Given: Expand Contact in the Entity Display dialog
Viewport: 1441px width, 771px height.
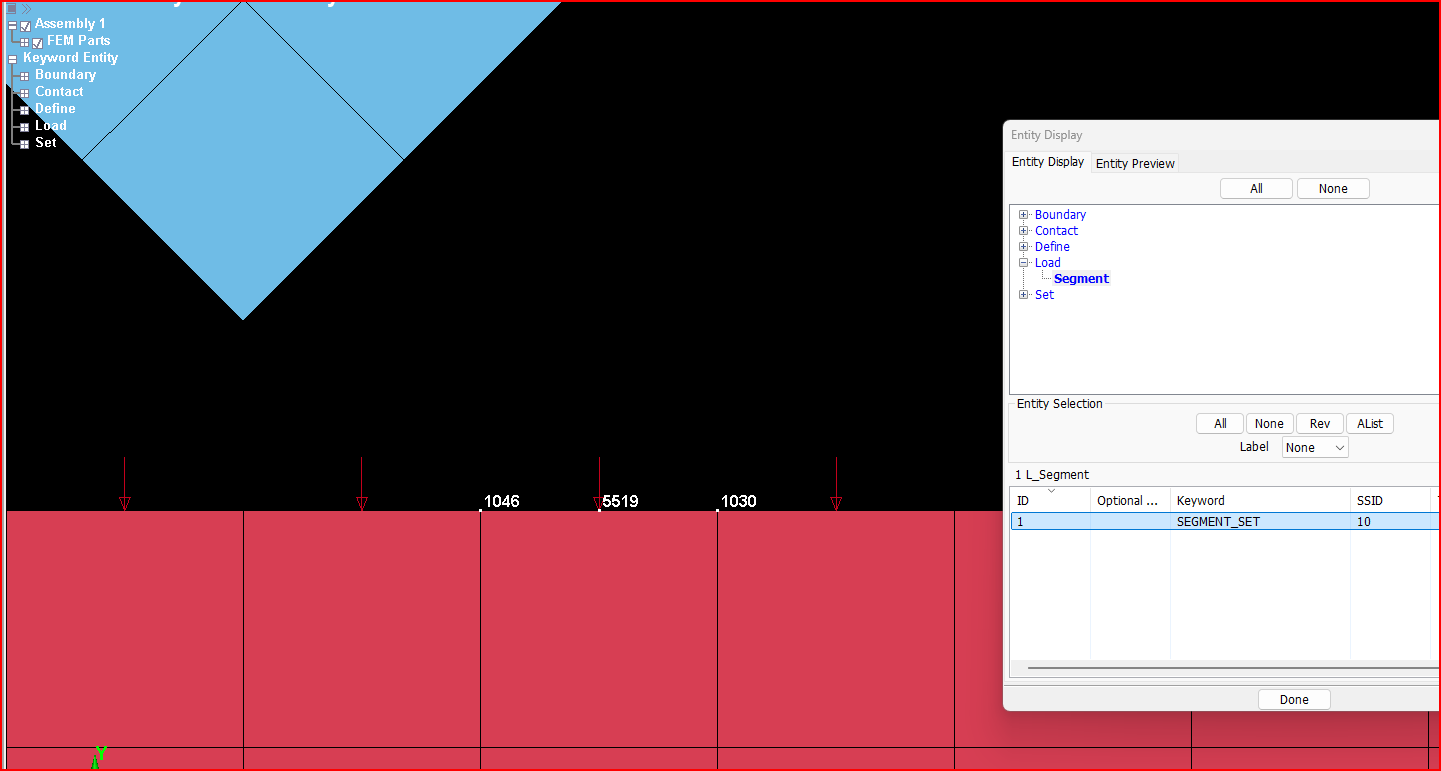Looking at the screenshot, I should coord(1024,231).
